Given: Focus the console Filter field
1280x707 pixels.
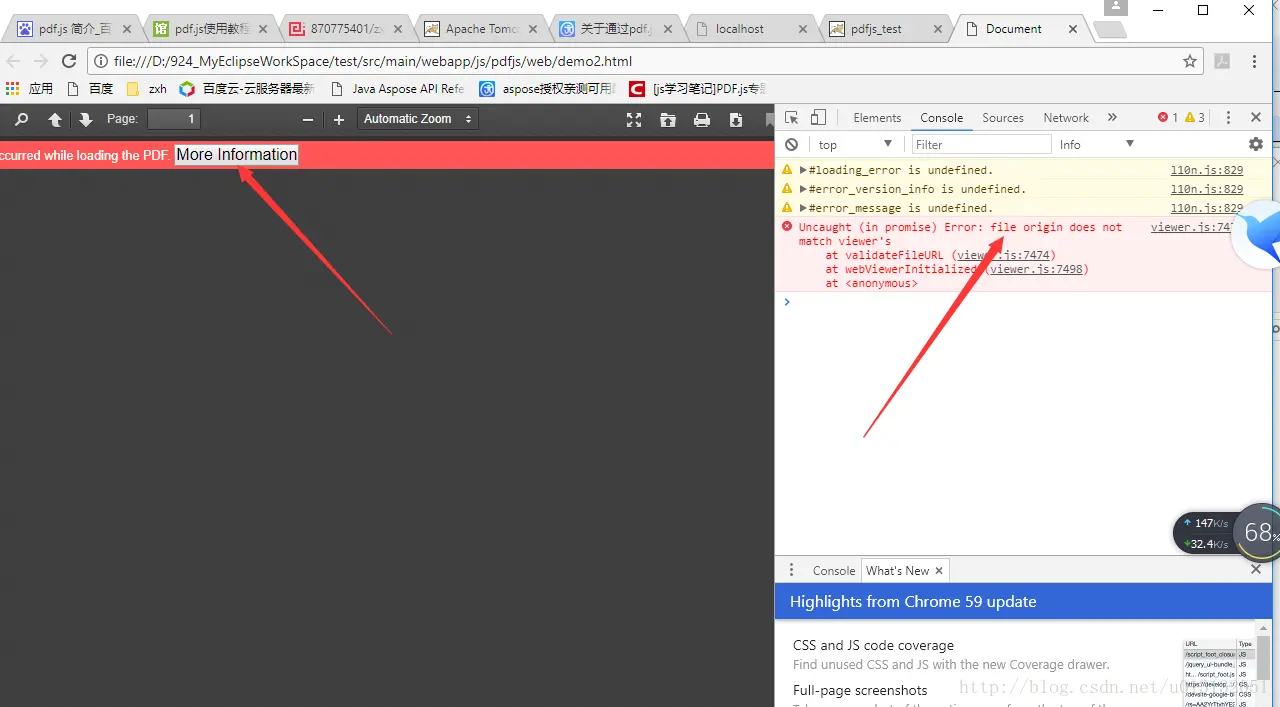Looking at the screenshot, I should click(x=981, y=144).
